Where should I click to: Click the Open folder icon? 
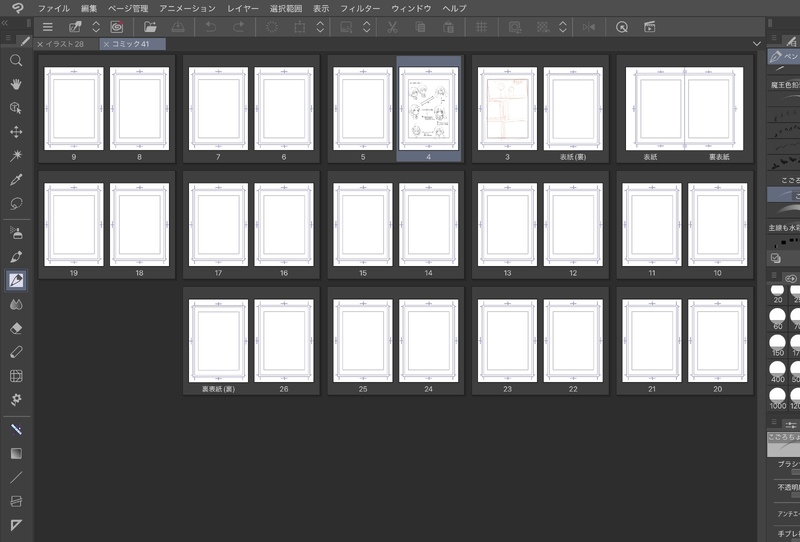coord(150,27)
